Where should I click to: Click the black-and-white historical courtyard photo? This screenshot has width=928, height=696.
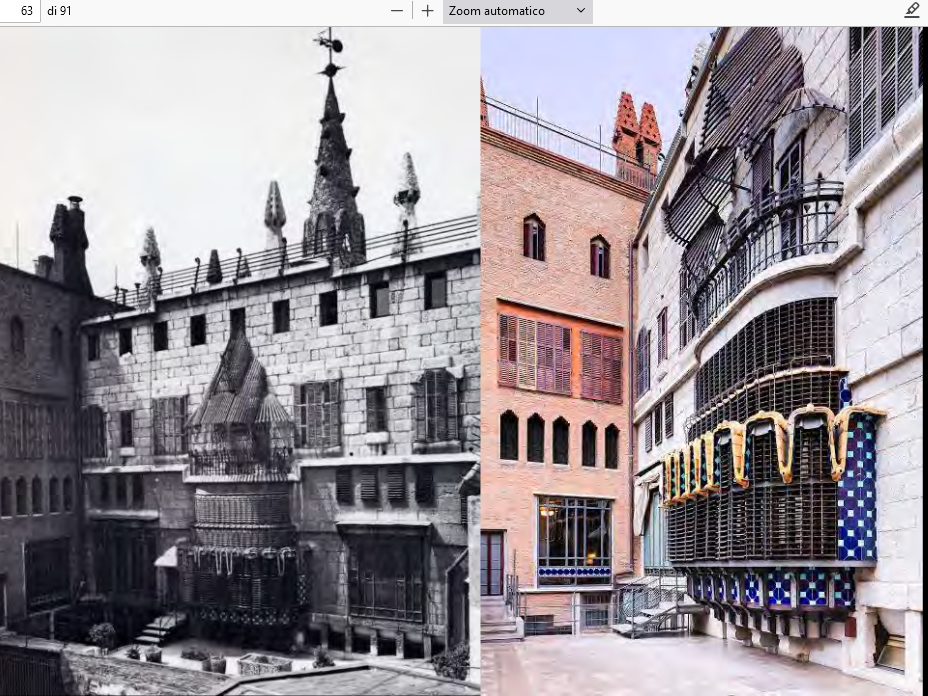click(240, 361)
